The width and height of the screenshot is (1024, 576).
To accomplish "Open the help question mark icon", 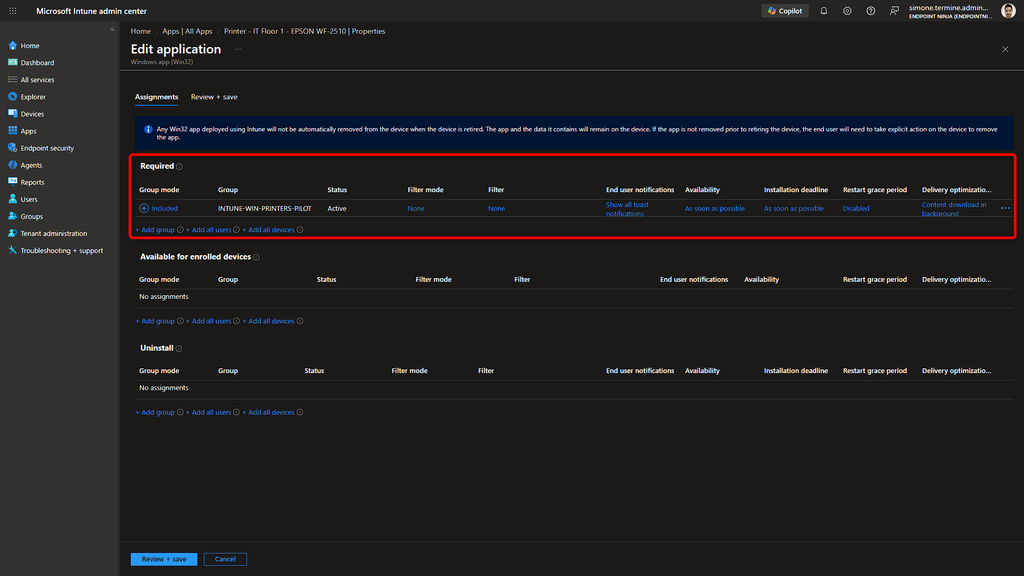I will click(871, 11).
